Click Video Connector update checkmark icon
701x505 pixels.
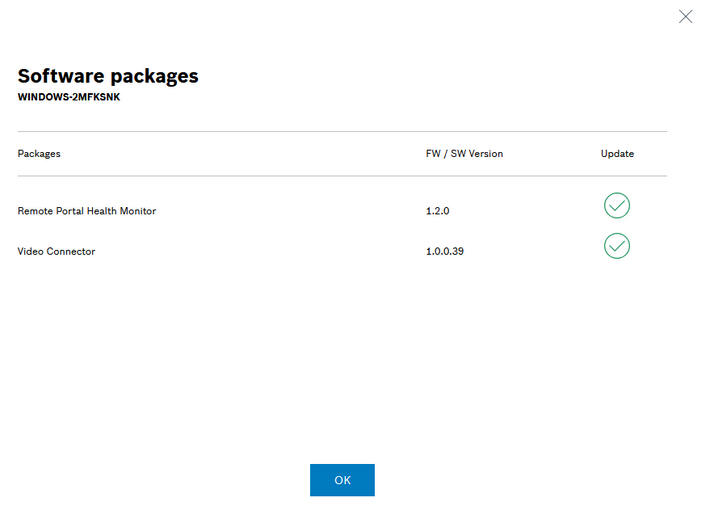[617, 246]
